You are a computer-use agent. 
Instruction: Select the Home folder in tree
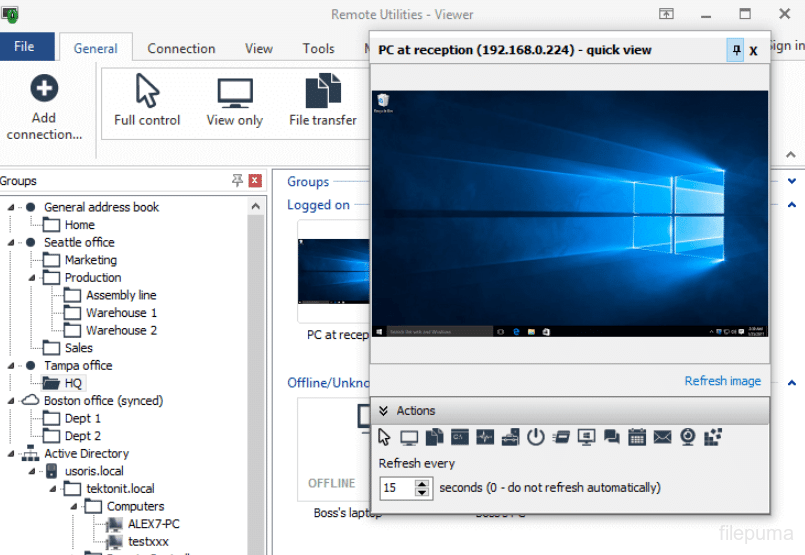(x=80, y=225)
